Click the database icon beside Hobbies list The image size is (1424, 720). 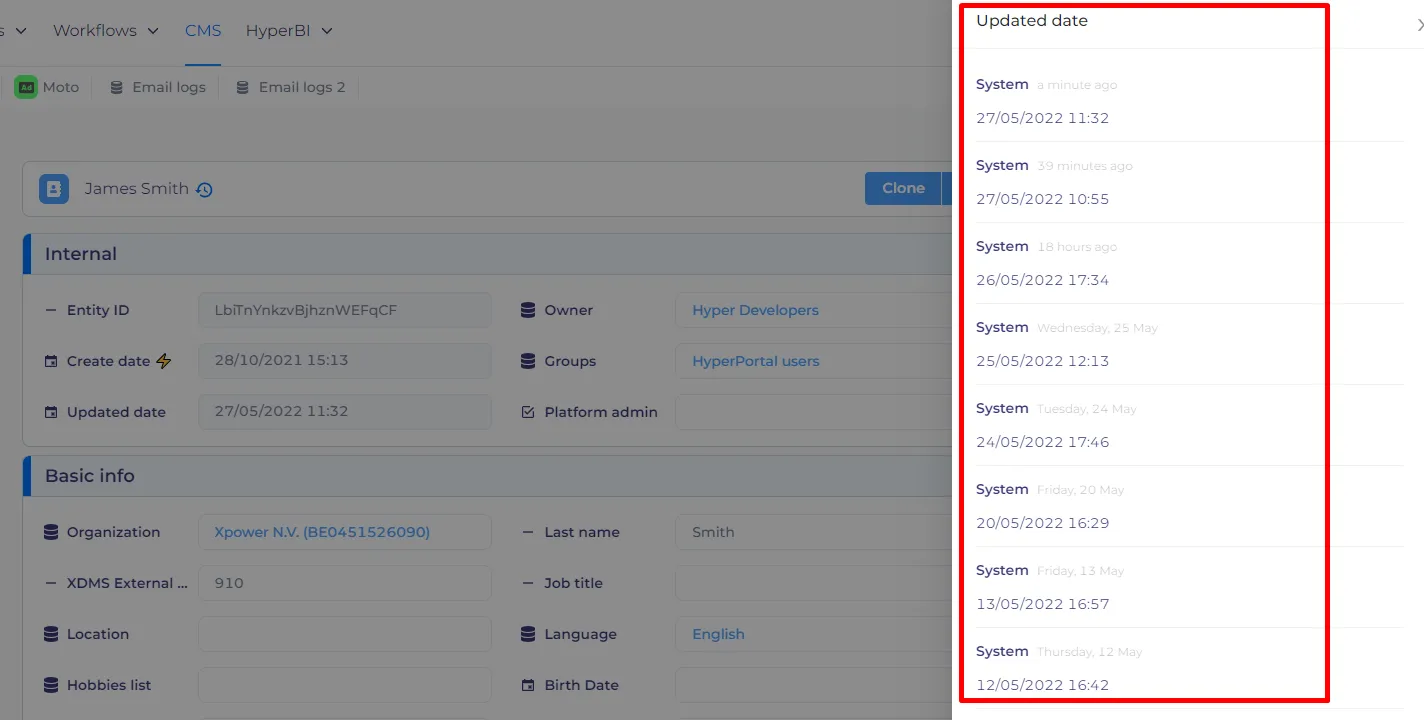[51, 685]
